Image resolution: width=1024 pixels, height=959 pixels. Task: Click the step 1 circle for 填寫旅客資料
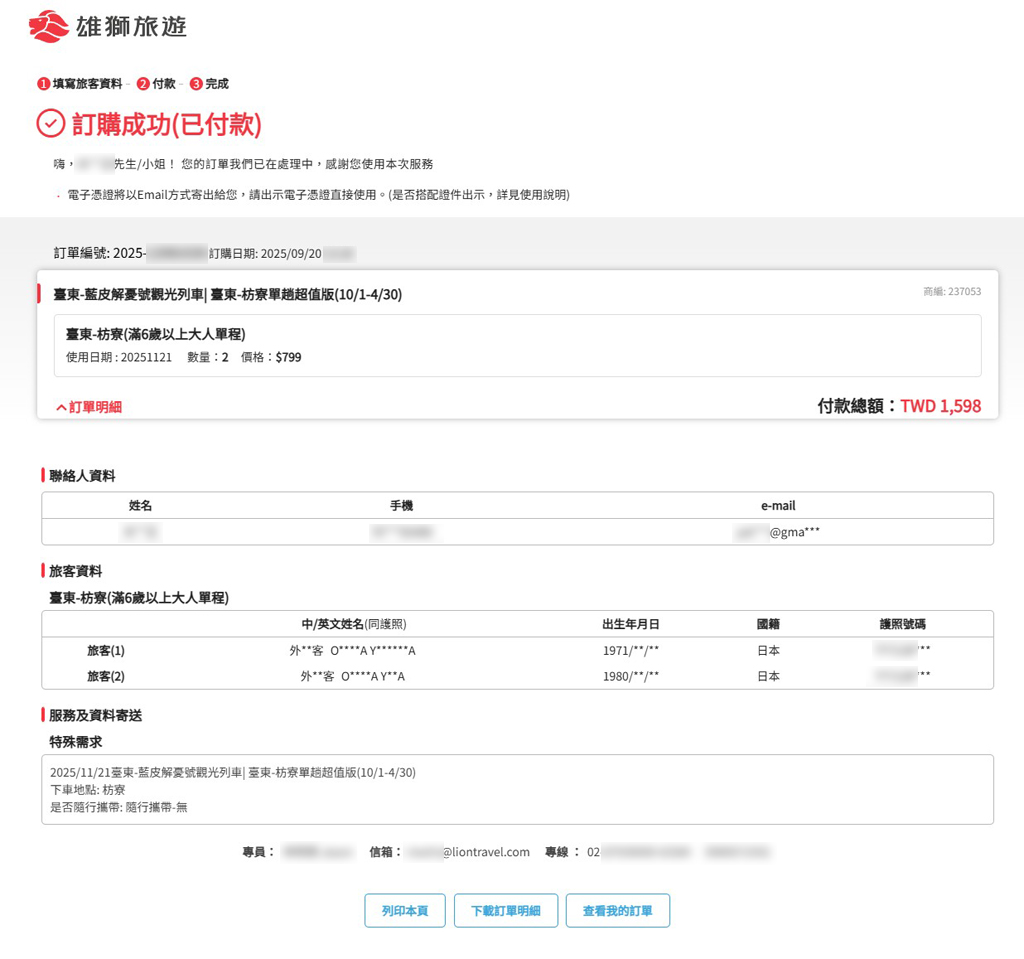click(x=43, y=84)
